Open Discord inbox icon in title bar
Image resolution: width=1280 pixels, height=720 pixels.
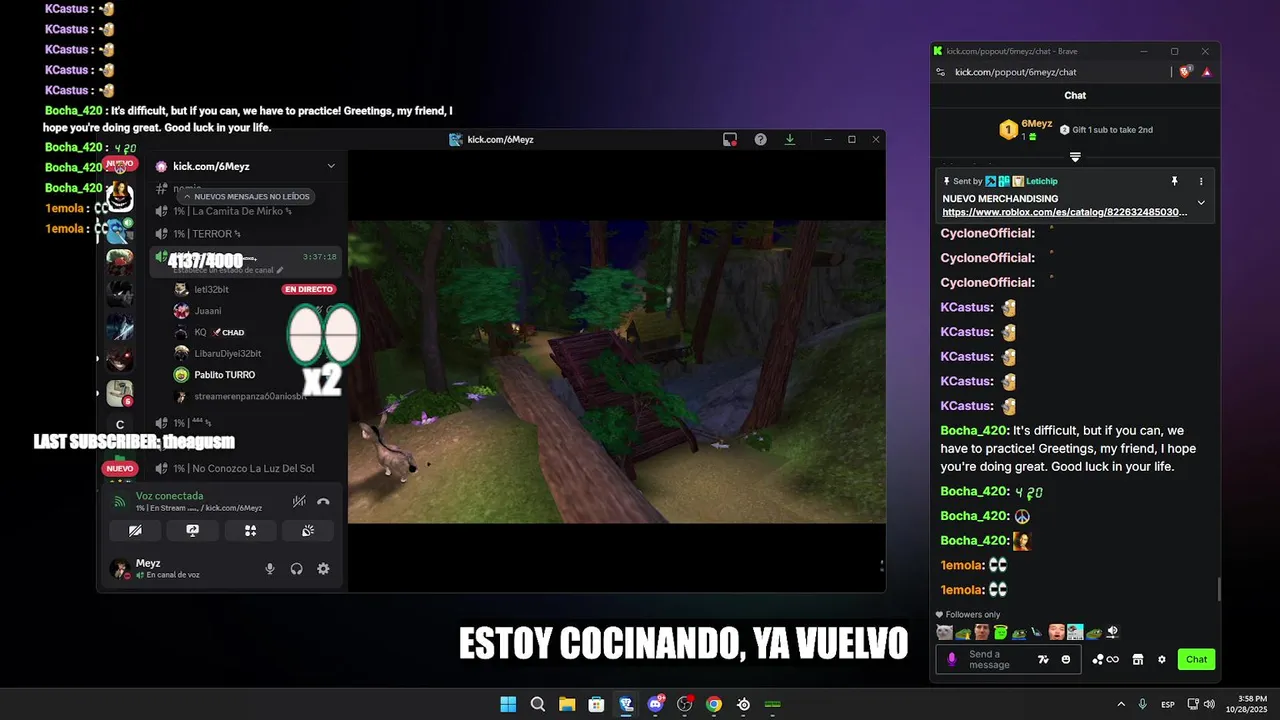pyautogui.click(x=730, y=139)
